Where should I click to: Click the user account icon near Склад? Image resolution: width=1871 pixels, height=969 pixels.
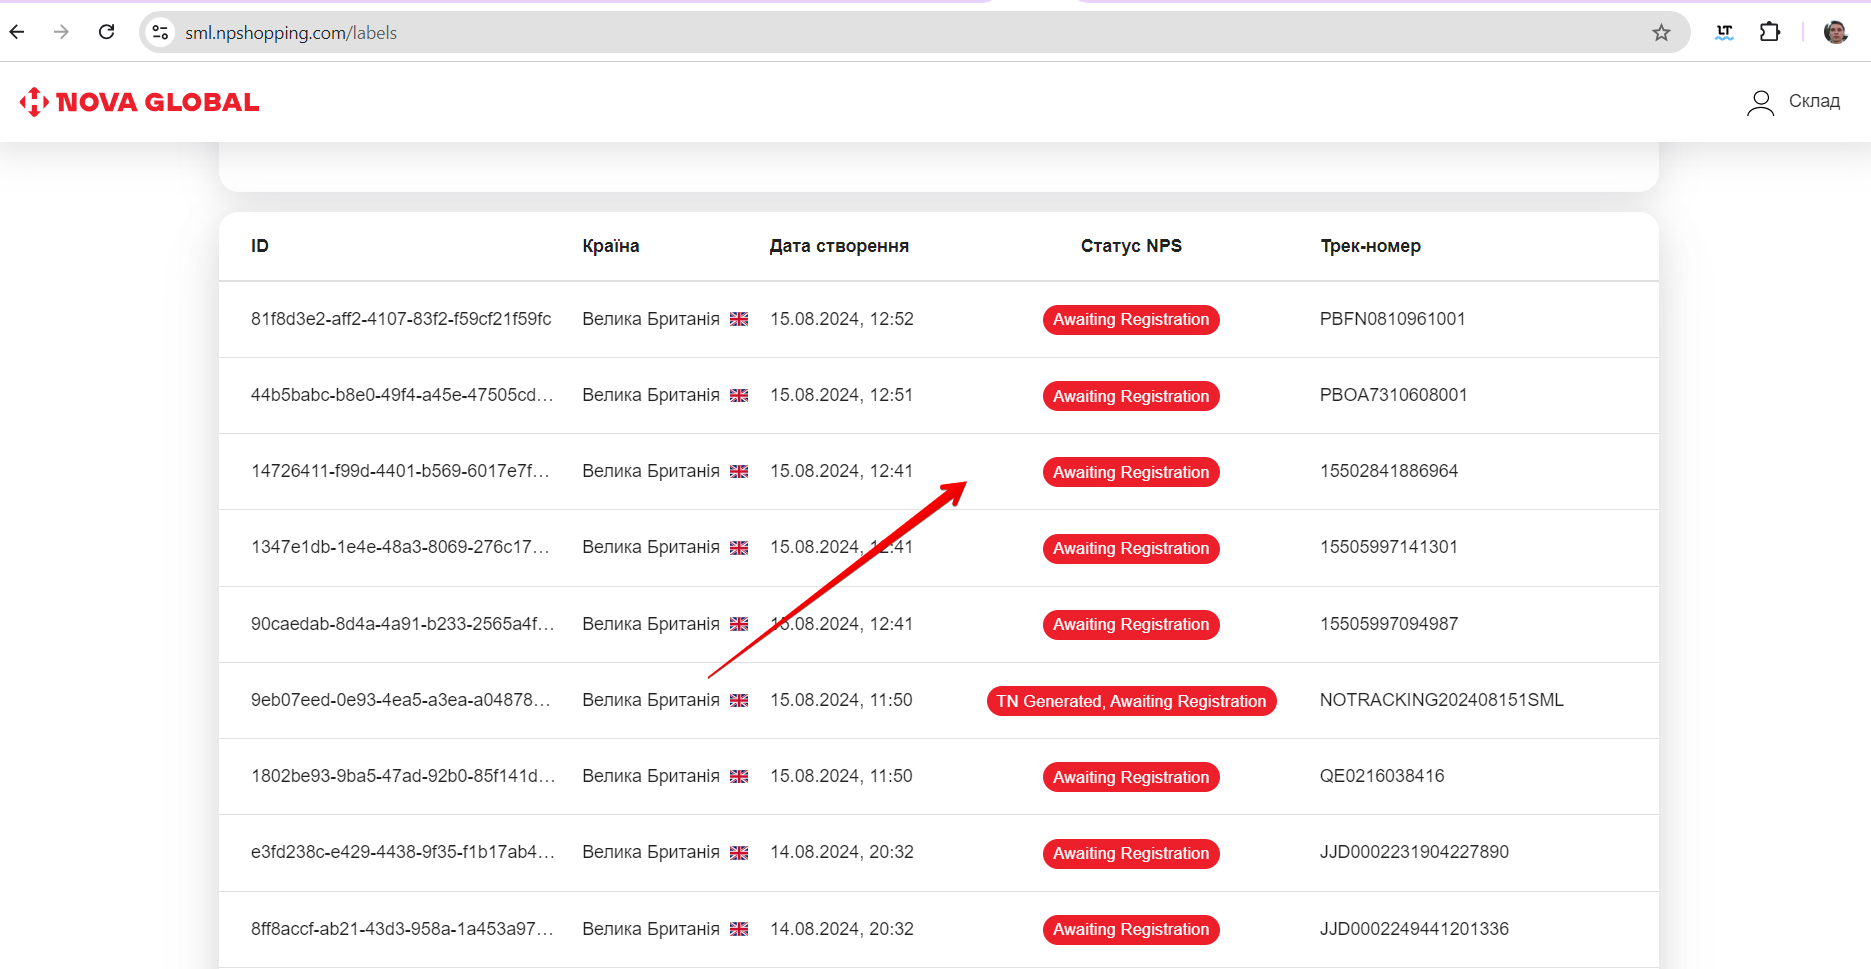(1760, 102)
